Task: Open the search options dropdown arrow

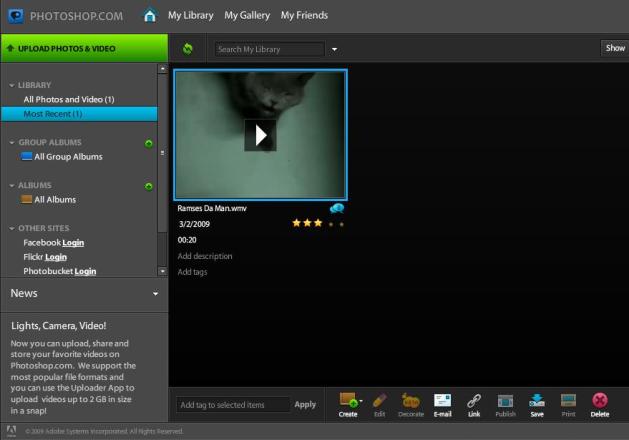Action: click(335, 49)
